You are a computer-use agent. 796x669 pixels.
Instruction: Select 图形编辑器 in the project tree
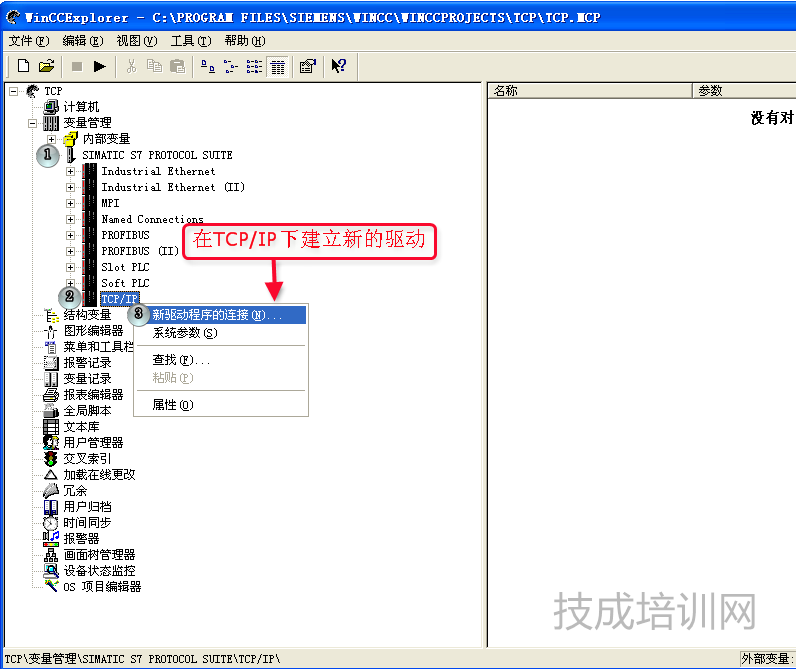(x=93, y=331)
